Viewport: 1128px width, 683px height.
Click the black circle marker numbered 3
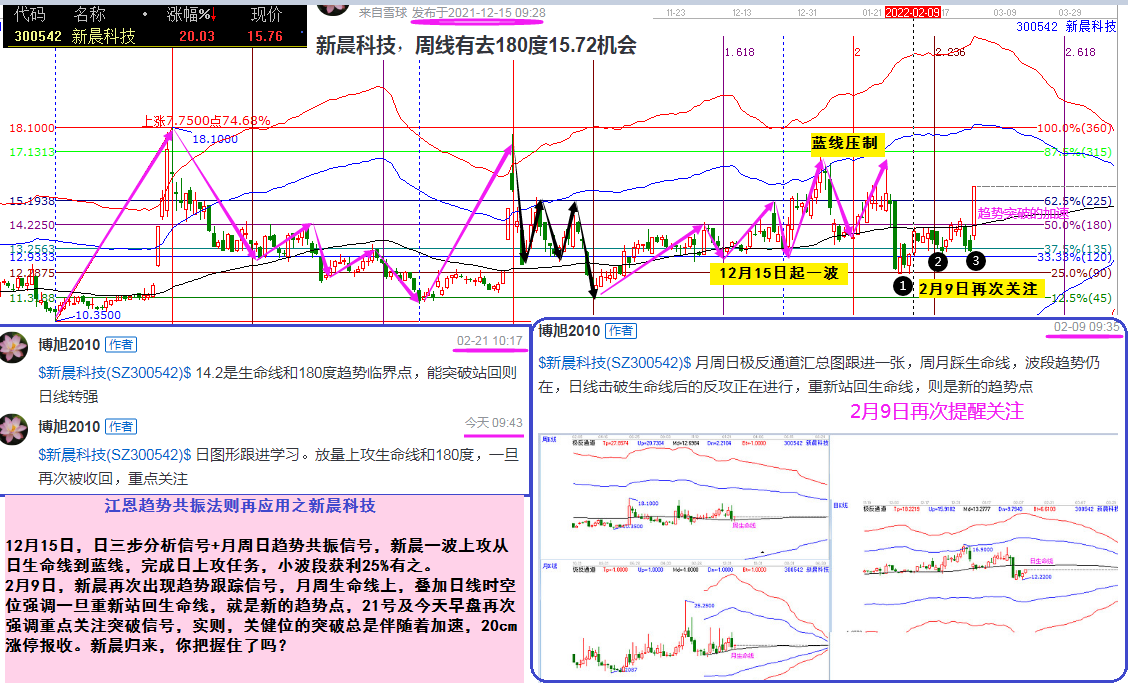[x=976, y=260]
